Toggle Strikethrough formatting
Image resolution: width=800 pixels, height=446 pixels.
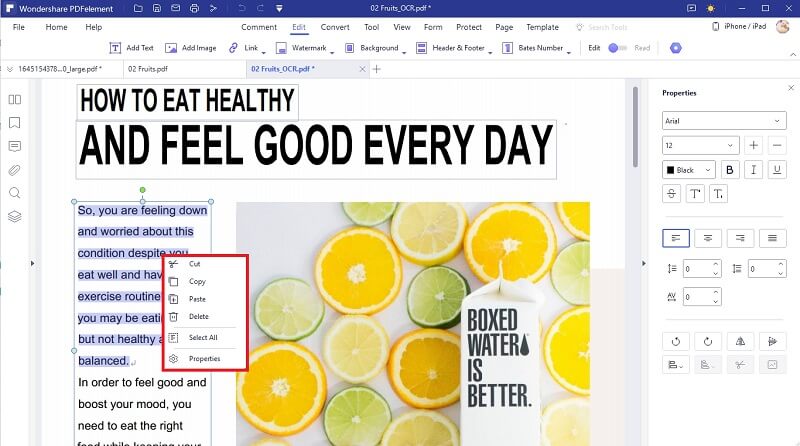(x=671, y=194)
